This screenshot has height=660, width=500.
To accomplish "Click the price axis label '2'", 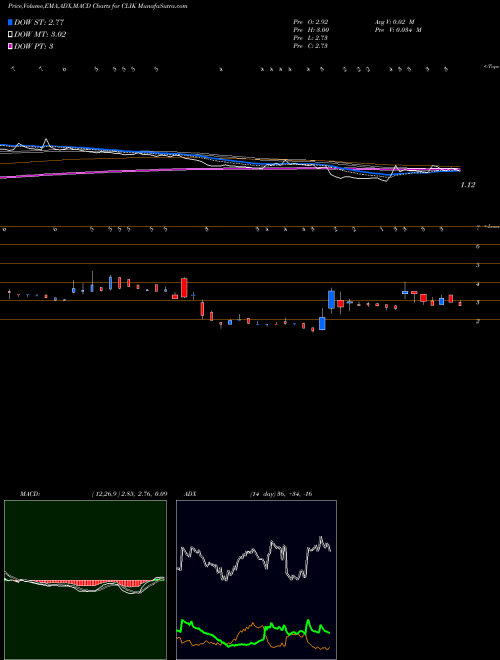I will 478,322.
